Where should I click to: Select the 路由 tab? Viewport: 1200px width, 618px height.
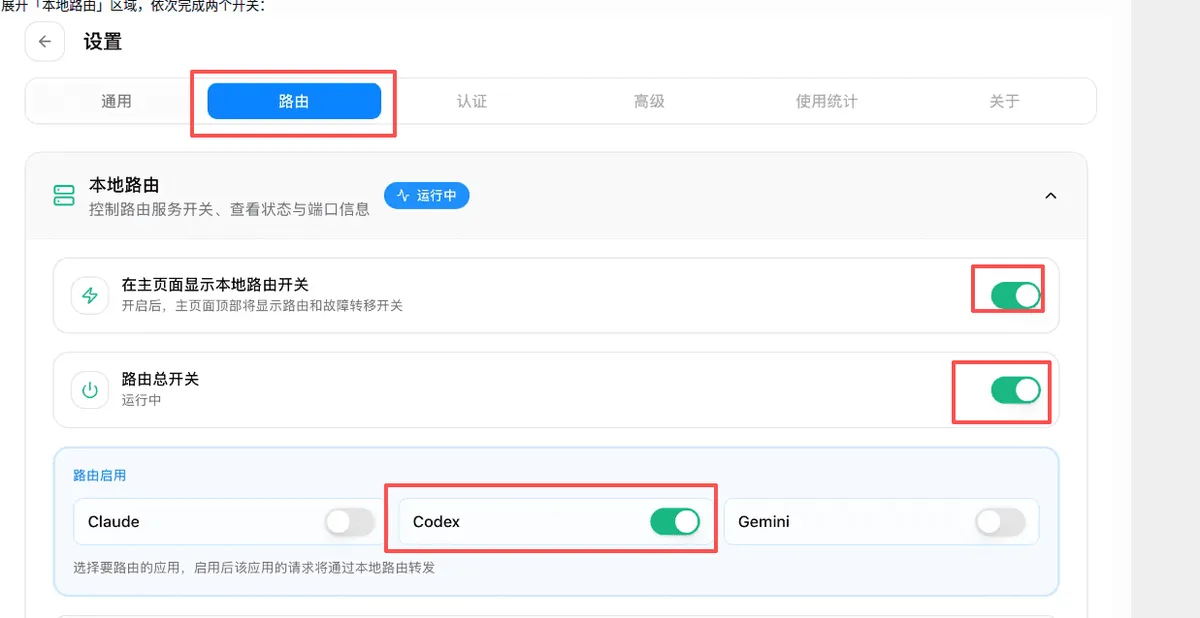294,101
